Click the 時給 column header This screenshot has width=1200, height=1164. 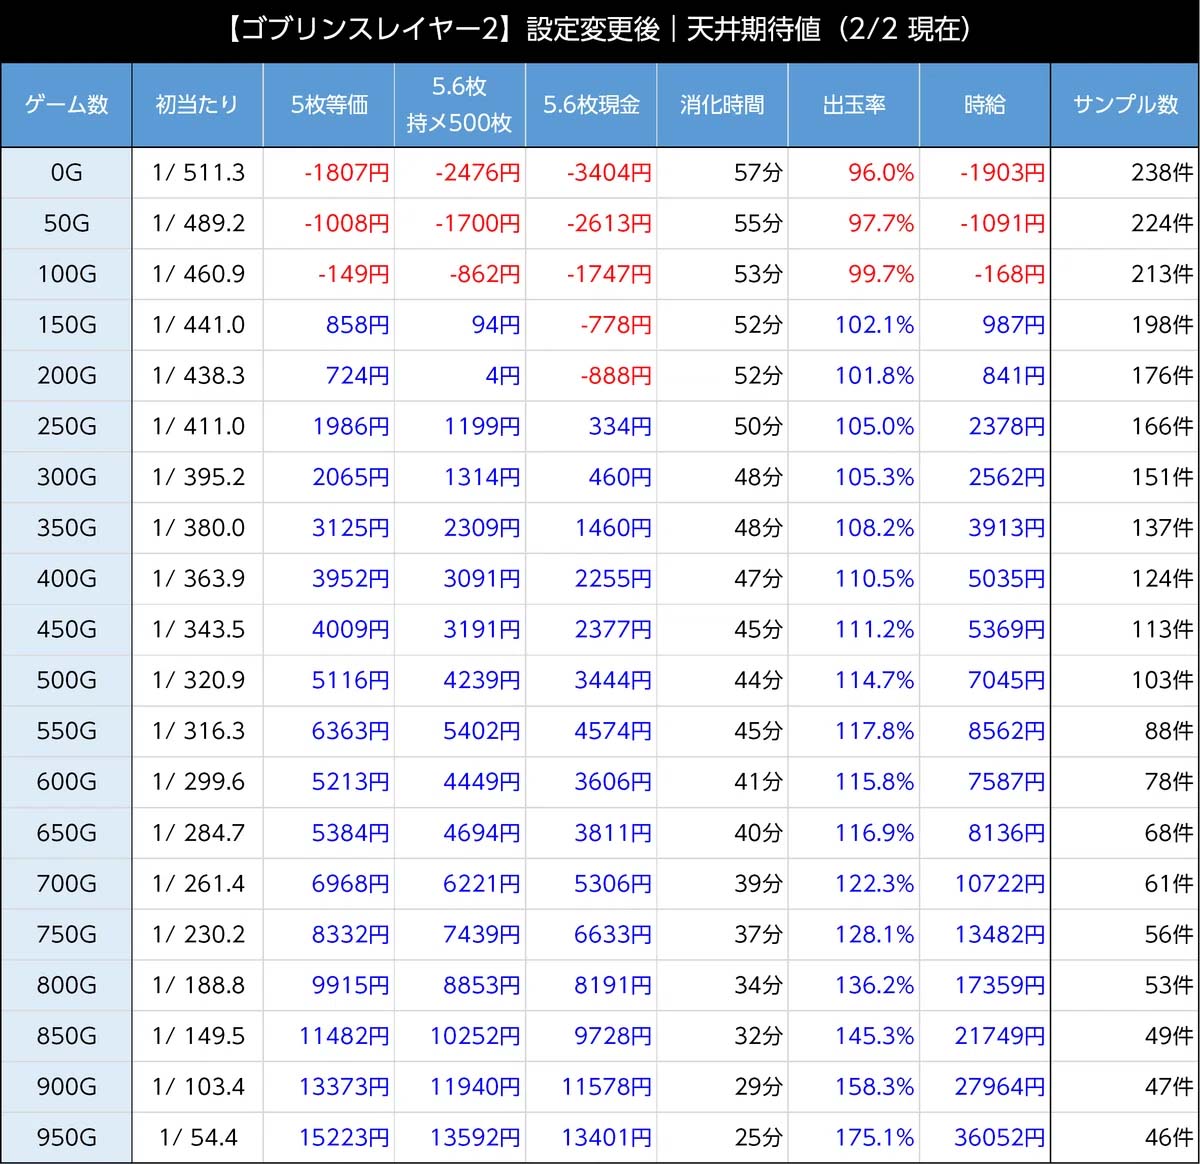pos(984,105)
